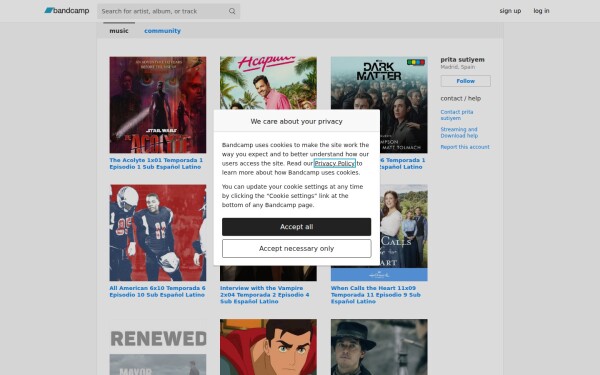Switch to the community tab

(162, 31)
